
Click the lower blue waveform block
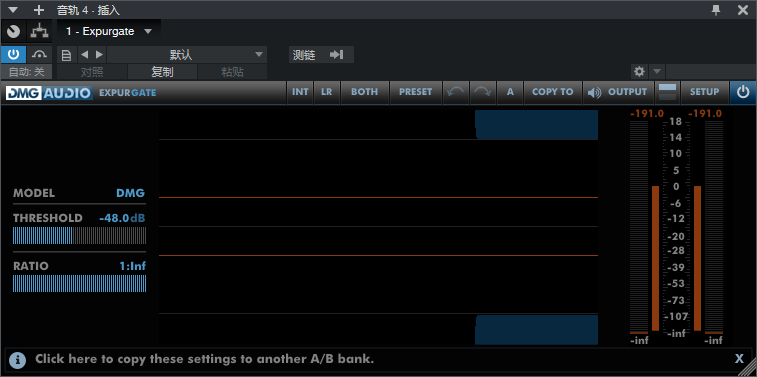coord(536,330)
